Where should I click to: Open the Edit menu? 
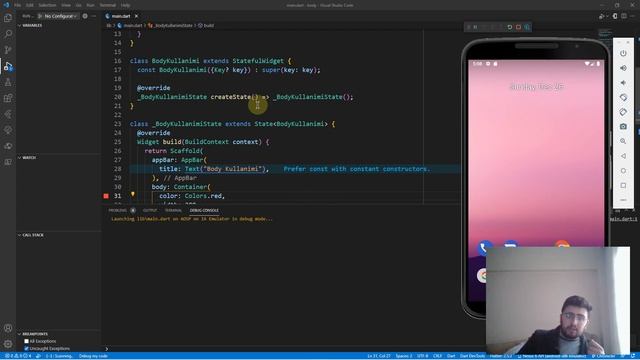coord(30,5)
